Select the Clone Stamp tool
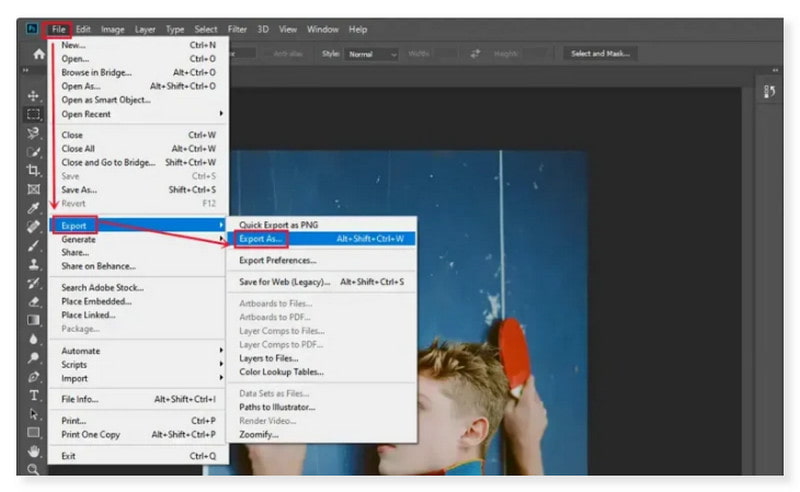 34,264
